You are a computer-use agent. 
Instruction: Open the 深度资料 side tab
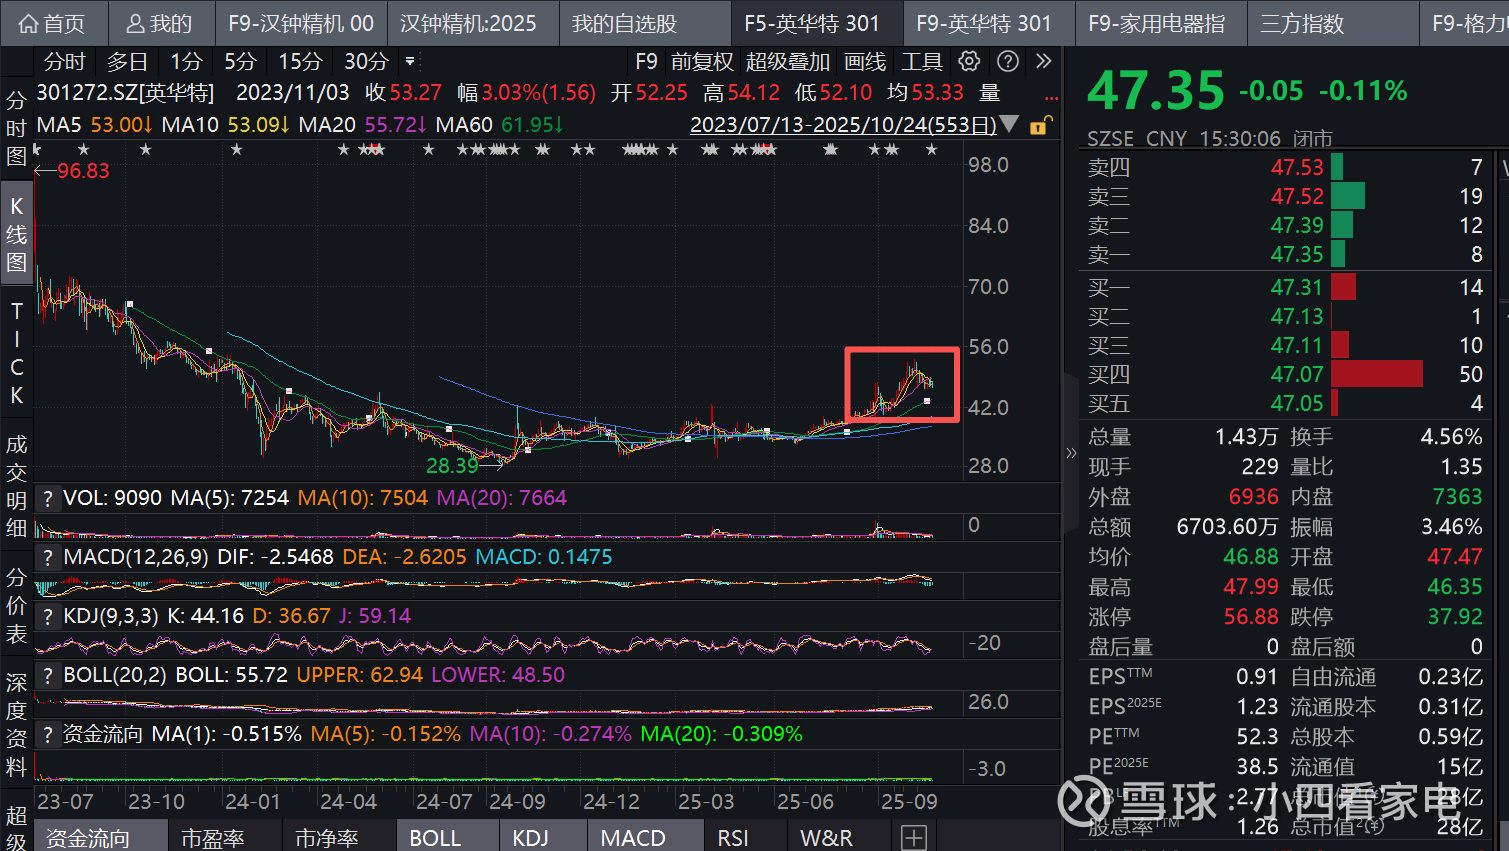16,724
